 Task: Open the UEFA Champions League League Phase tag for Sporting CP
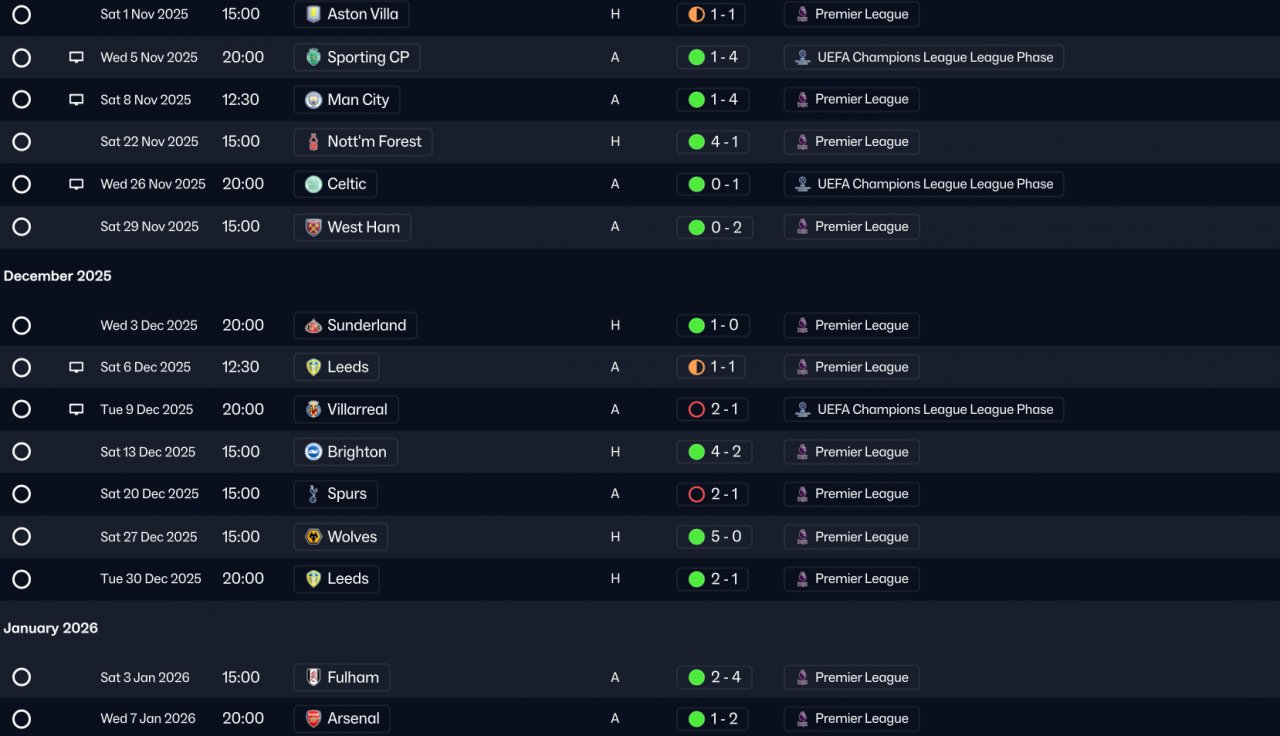click(x=923, y=58)
